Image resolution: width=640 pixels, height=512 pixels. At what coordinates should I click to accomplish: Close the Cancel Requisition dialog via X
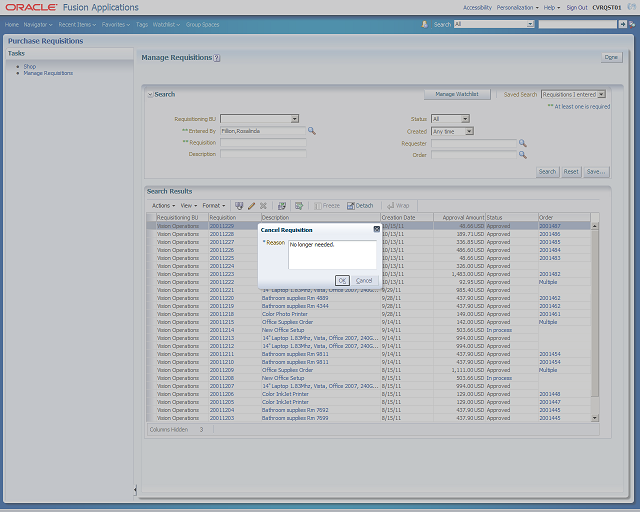pyautogui.click(x=377, y=229)
